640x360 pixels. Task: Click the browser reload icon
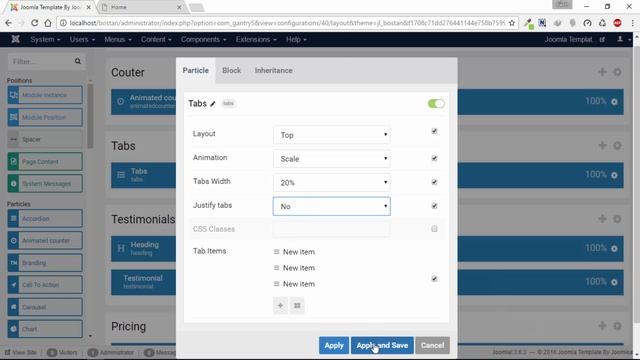click(x=34, y=23)
